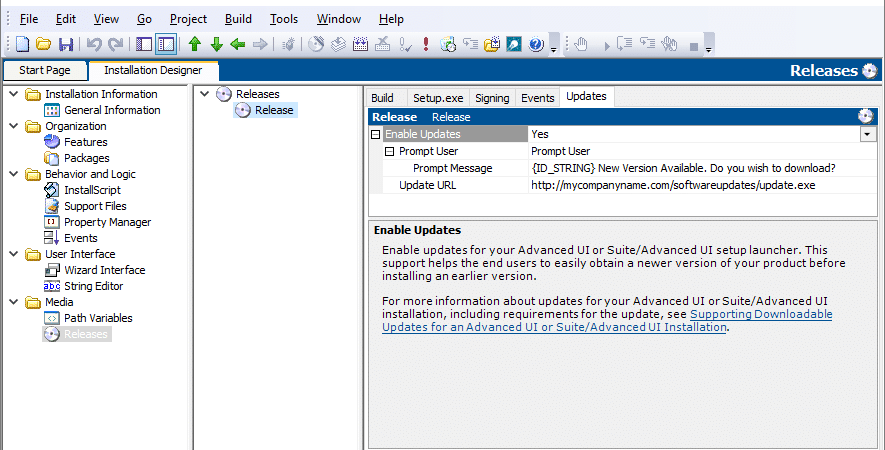Collapse the Installation Information tree node
The height and width of the screenshot is (450, 885).
point(14,94)
